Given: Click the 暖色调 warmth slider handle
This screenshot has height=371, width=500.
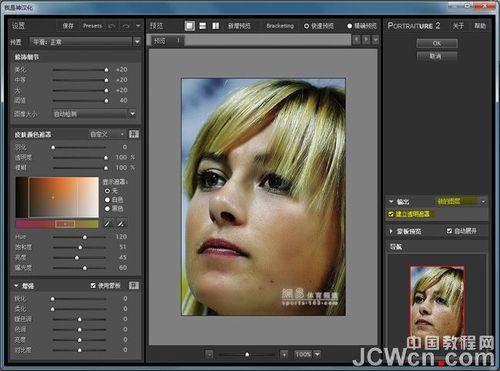Looking at the screenshot, I should point(79,319).
